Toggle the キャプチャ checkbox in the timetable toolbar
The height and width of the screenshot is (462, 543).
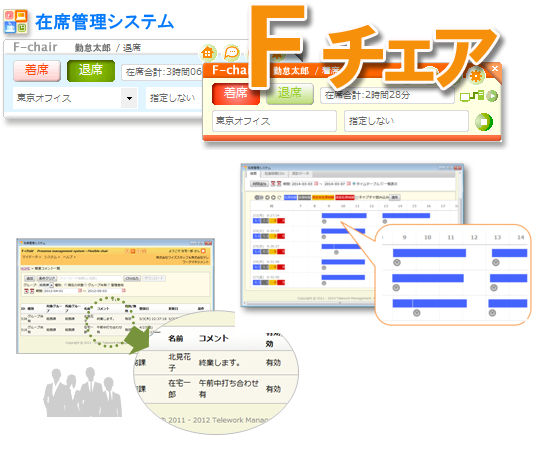[x=357, y=197]
